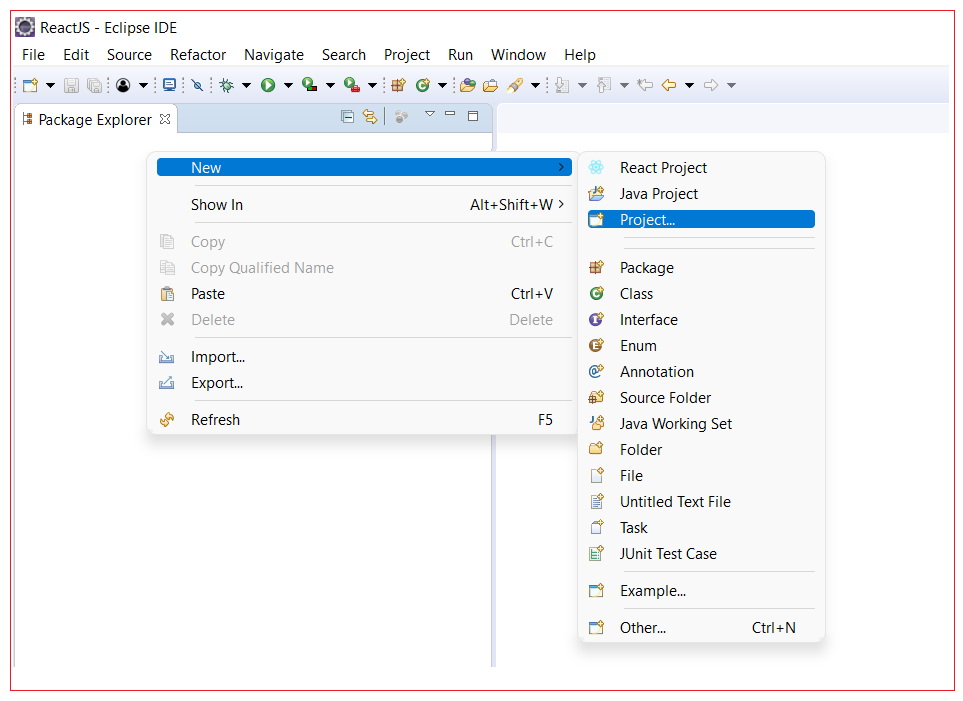Open the External Tools dropdown arrow
The width and height of the screenshot is (963, 701).
pos(372,85)
